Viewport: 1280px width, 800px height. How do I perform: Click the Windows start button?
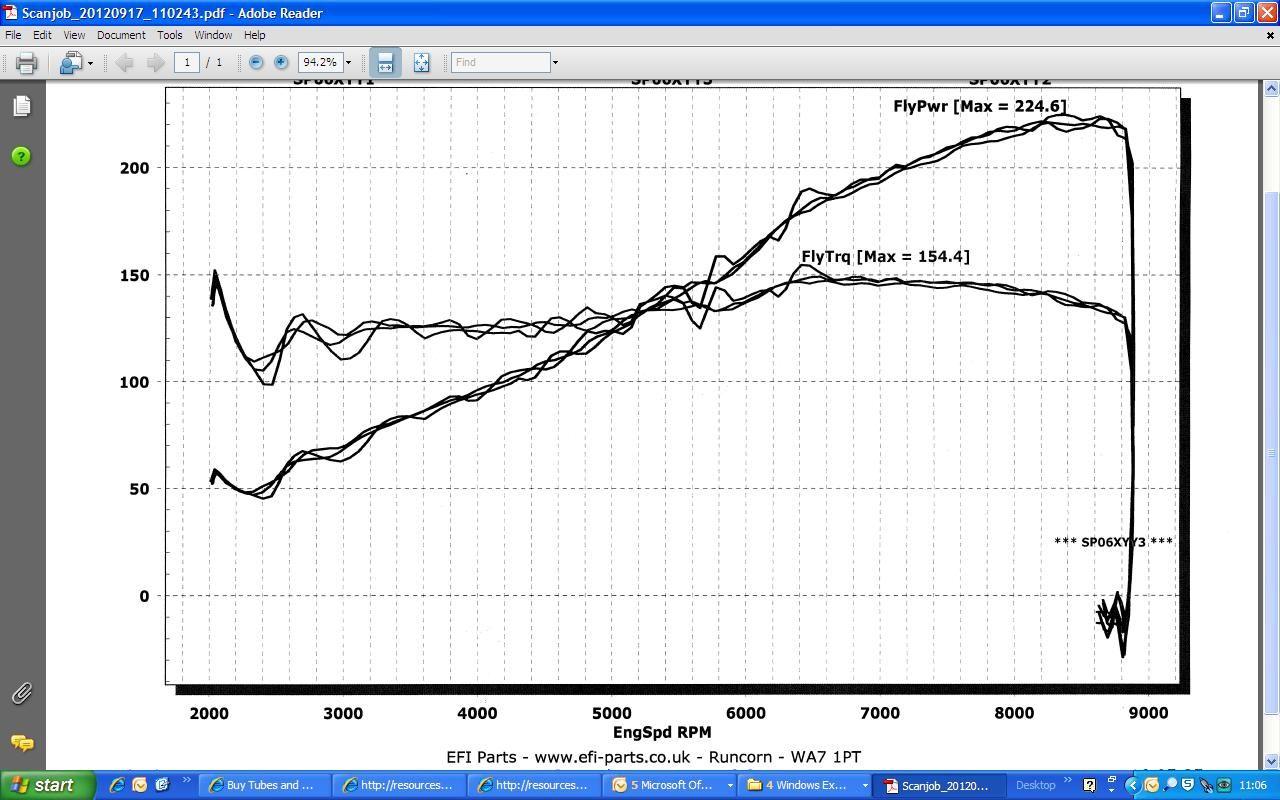tap(47, 785)
